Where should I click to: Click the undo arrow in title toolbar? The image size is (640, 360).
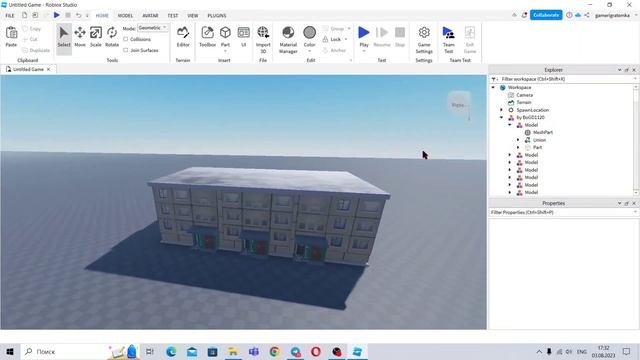click(78, 15)
